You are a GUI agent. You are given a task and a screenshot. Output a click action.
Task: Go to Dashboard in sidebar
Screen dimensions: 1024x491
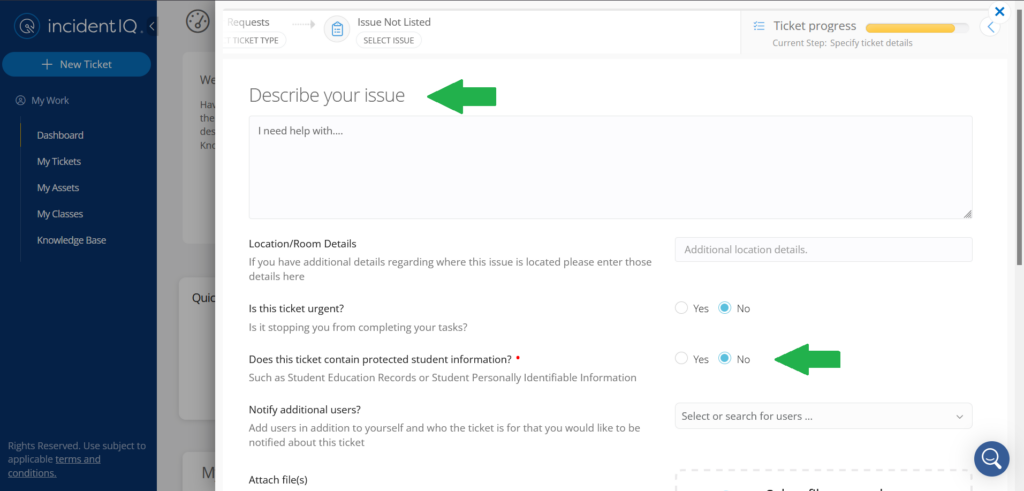(x=60, y=135)
